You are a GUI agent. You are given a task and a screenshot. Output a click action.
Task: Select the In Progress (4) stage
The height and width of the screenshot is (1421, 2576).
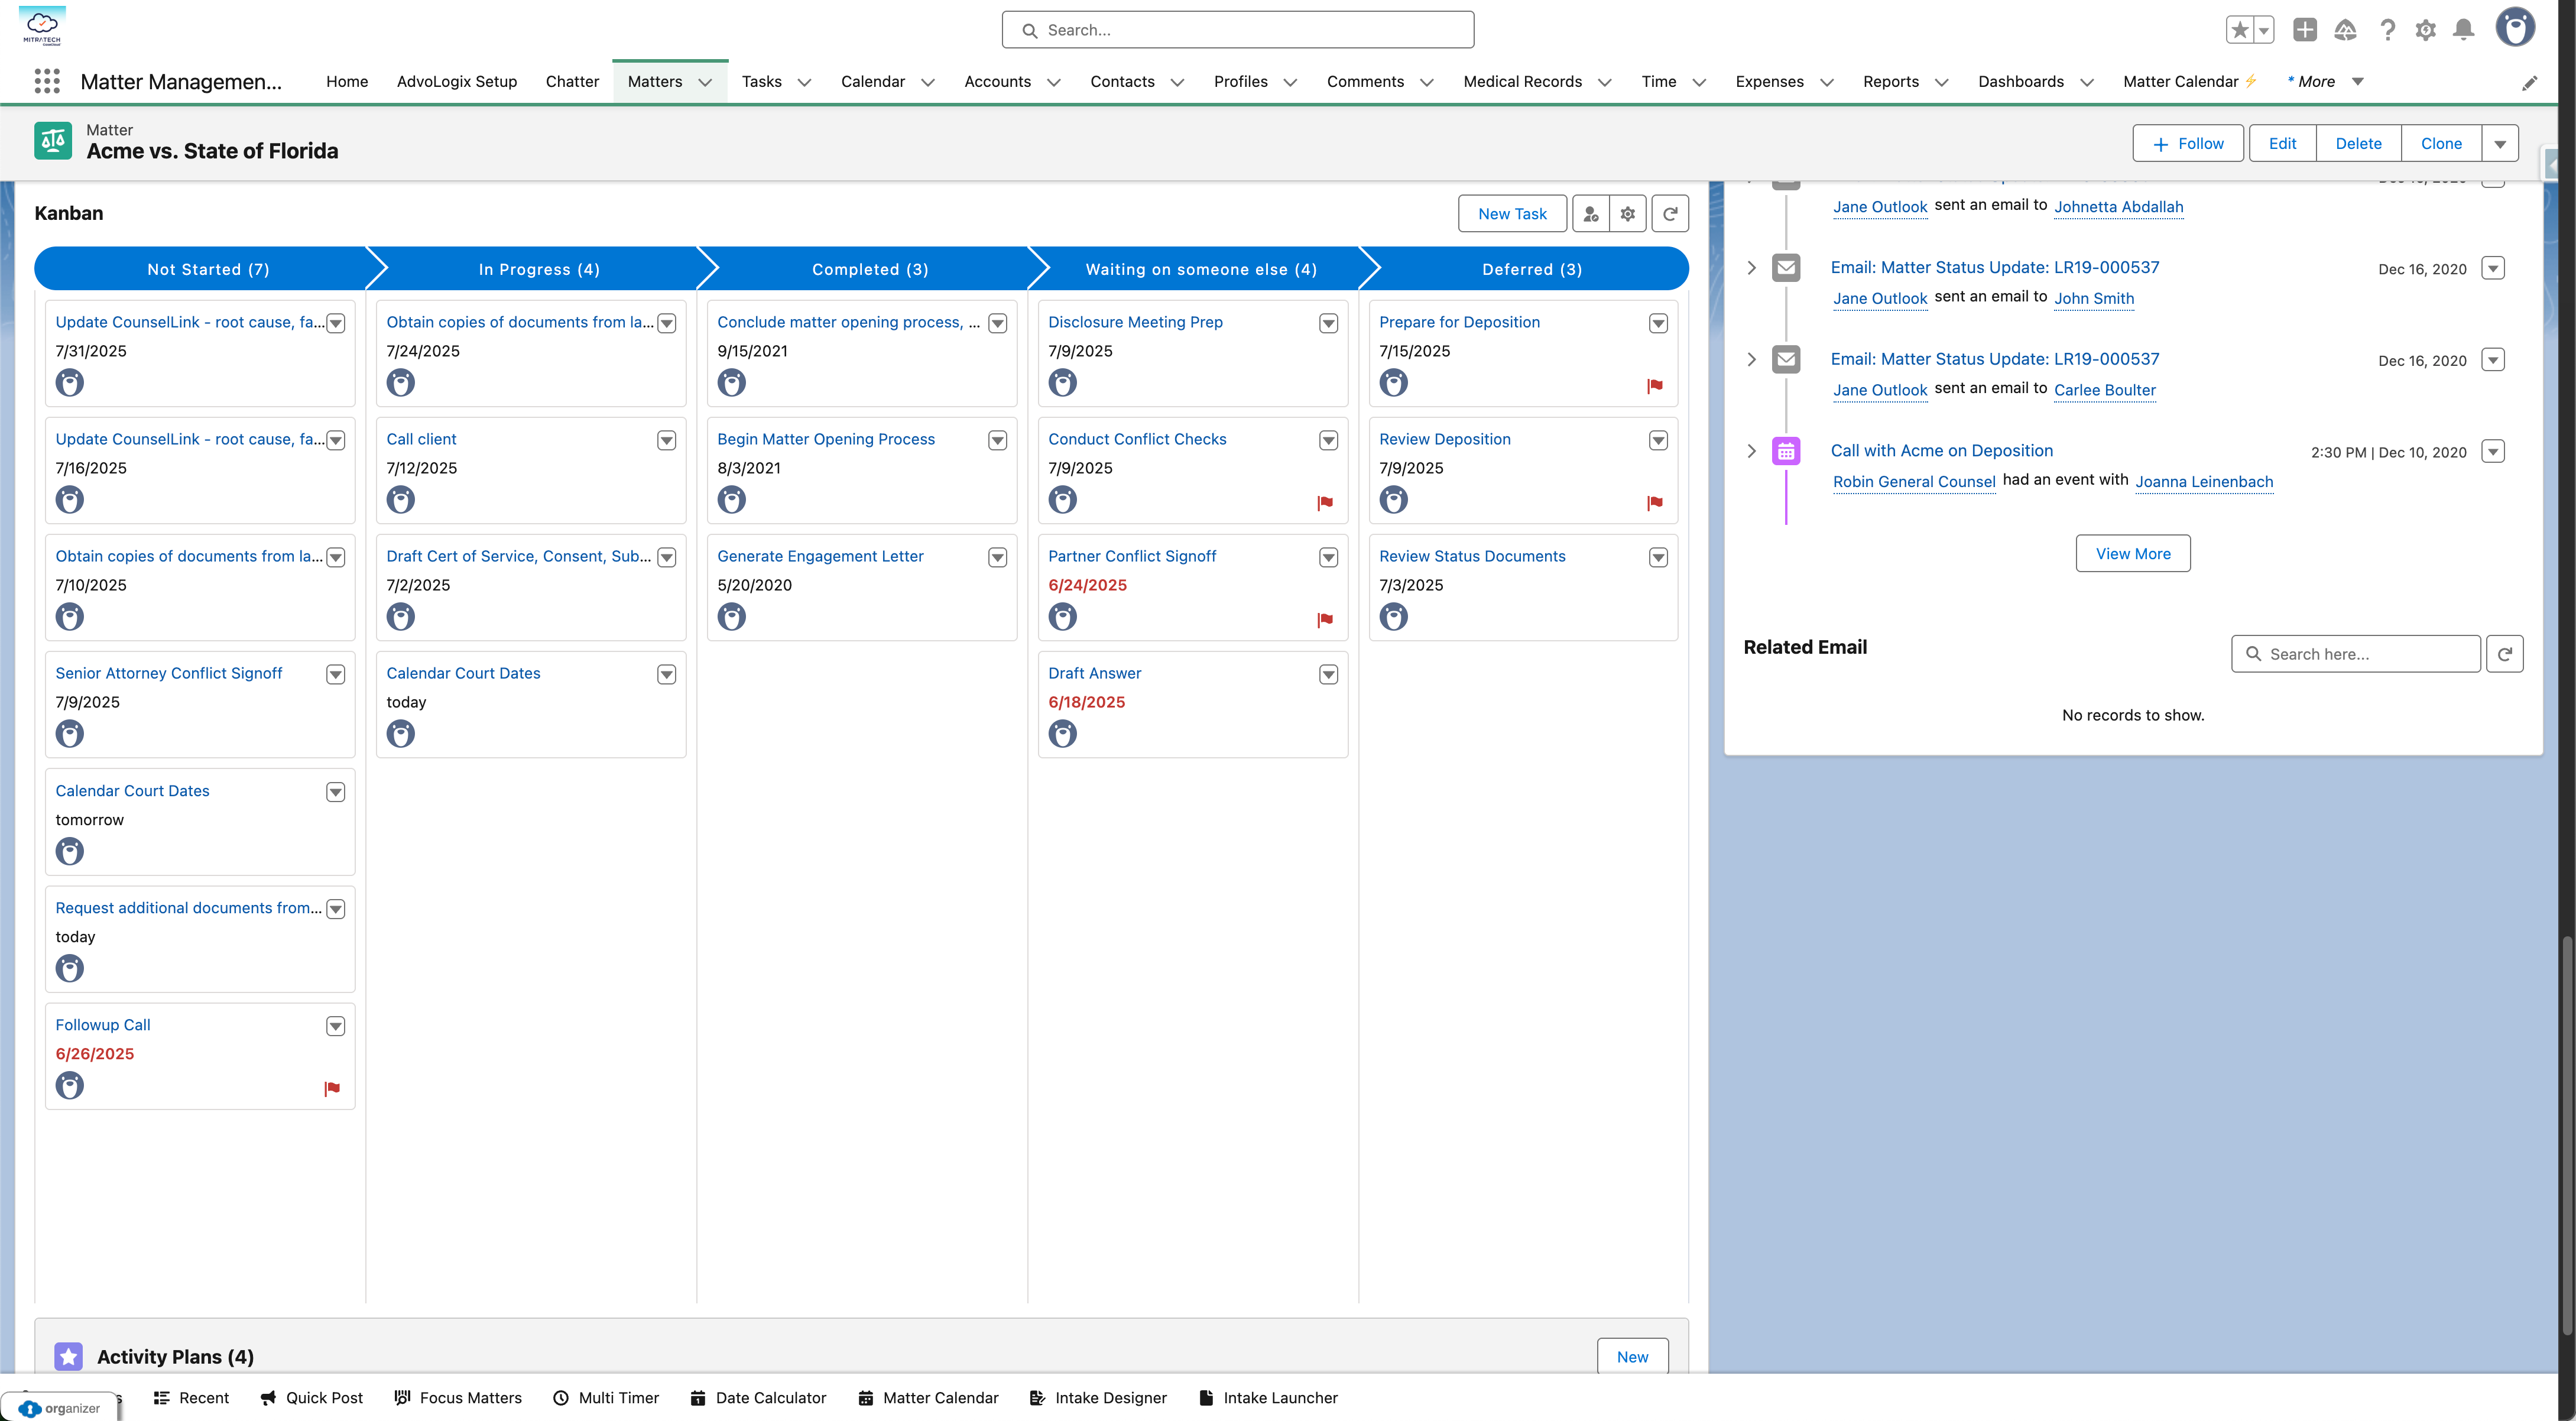pyautogui.click(x=538, y=269)
